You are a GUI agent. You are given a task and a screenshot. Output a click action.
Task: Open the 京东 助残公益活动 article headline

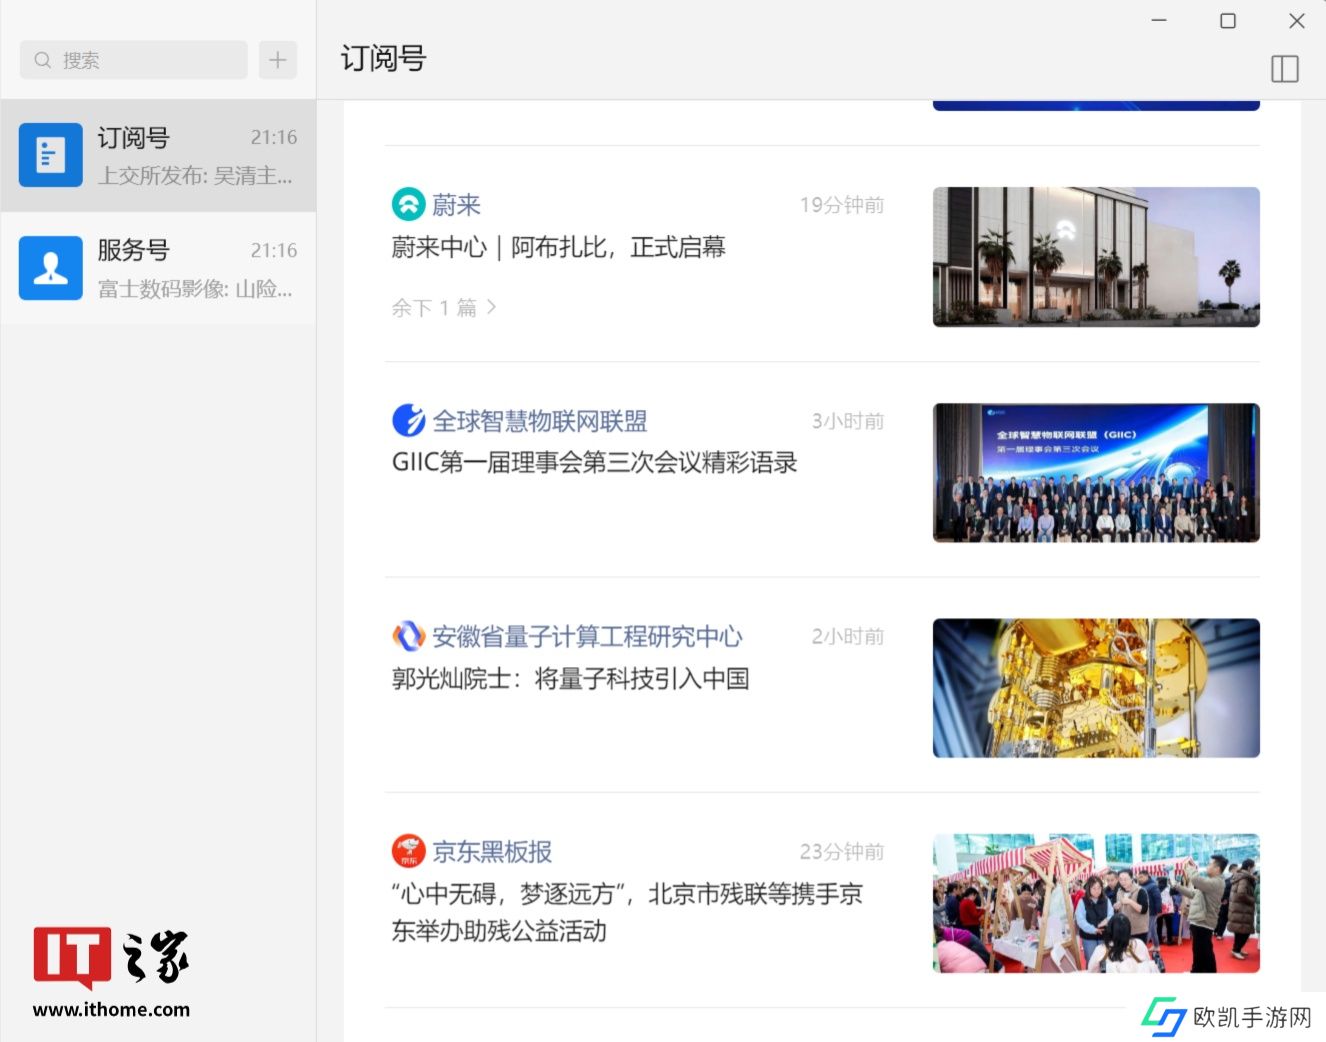pyautogui.click(x=626, y=912)
